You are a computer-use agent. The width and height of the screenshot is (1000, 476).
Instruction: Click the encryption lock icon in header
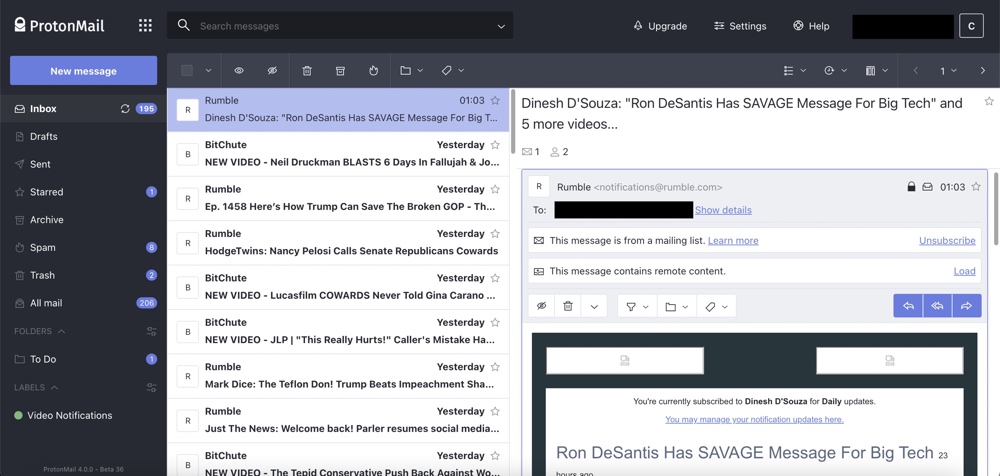pyautogui.click(x=911, y=187)
